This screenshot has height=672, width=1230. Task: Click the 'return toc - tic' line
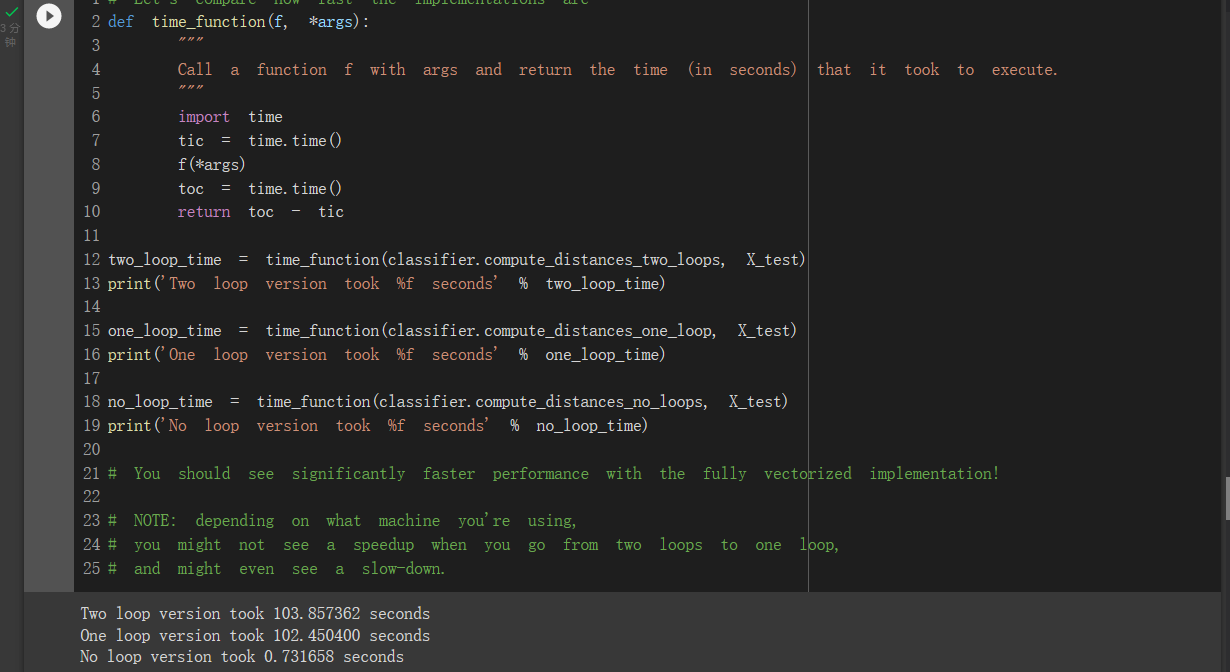(260, 212)
